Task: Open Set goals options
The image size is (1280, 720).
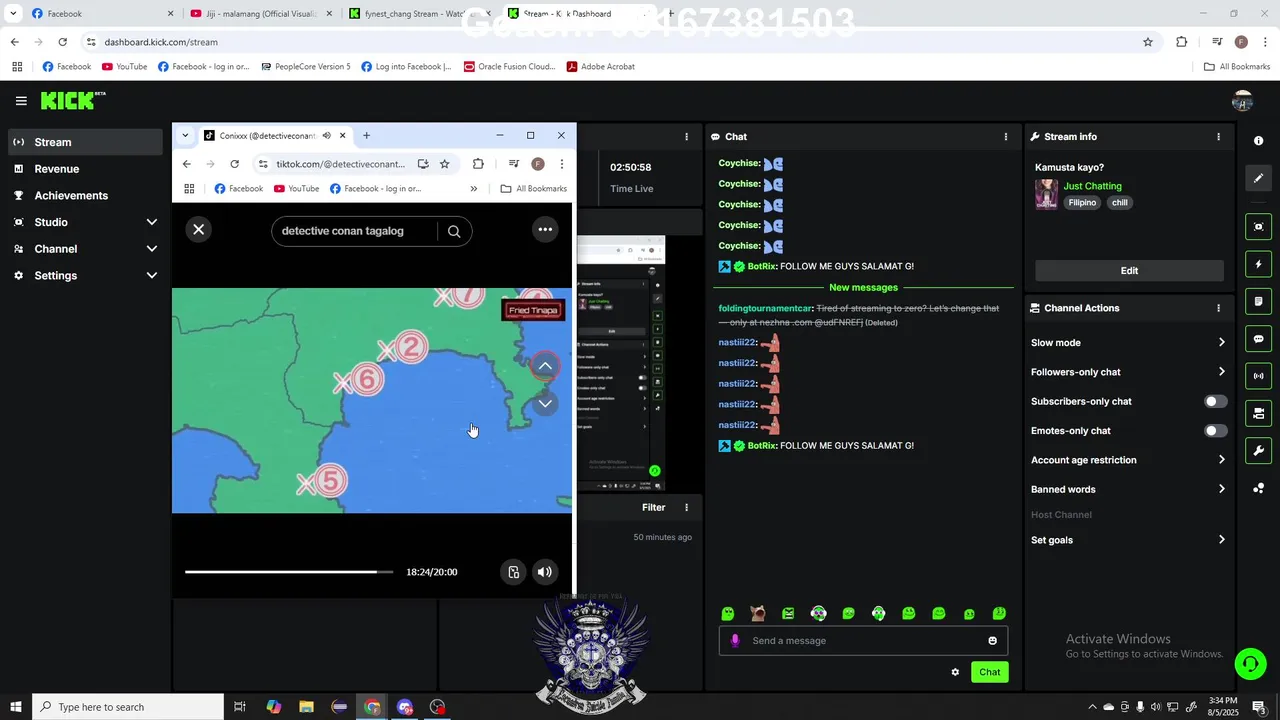Action: pyautogui.click(x=1128, y=540)
